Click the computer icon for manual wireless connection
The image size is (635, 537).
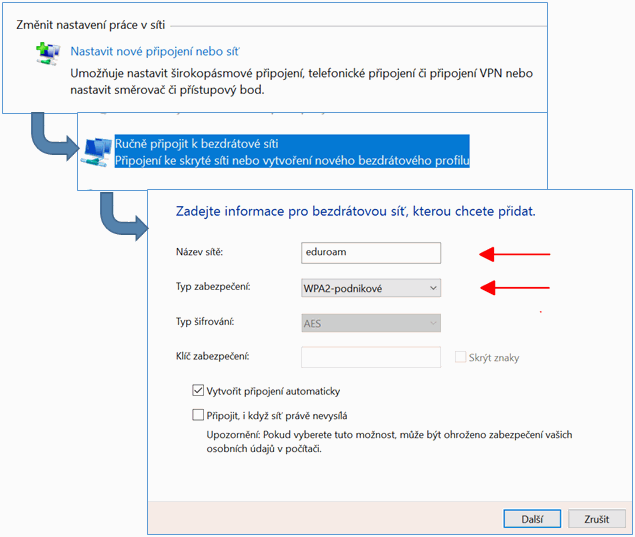(98, 152)
